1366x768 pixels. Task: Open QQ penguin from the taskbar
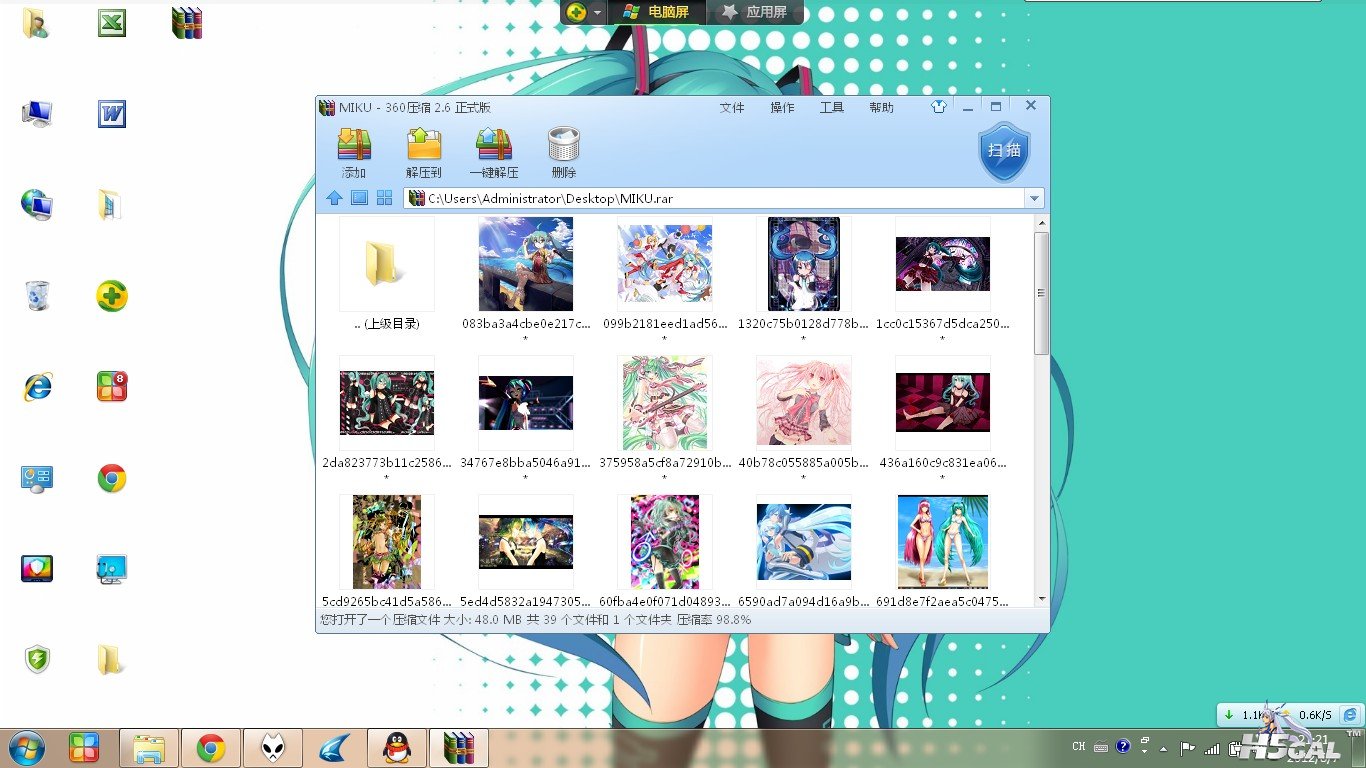coord(397,748)
